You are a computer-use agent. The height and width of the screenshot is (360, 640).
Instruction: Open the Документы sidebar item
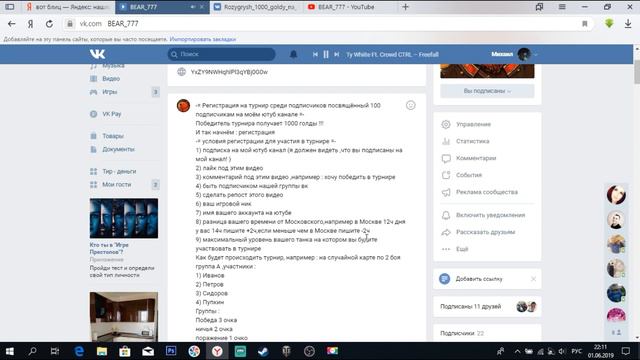tap(118, 149)
